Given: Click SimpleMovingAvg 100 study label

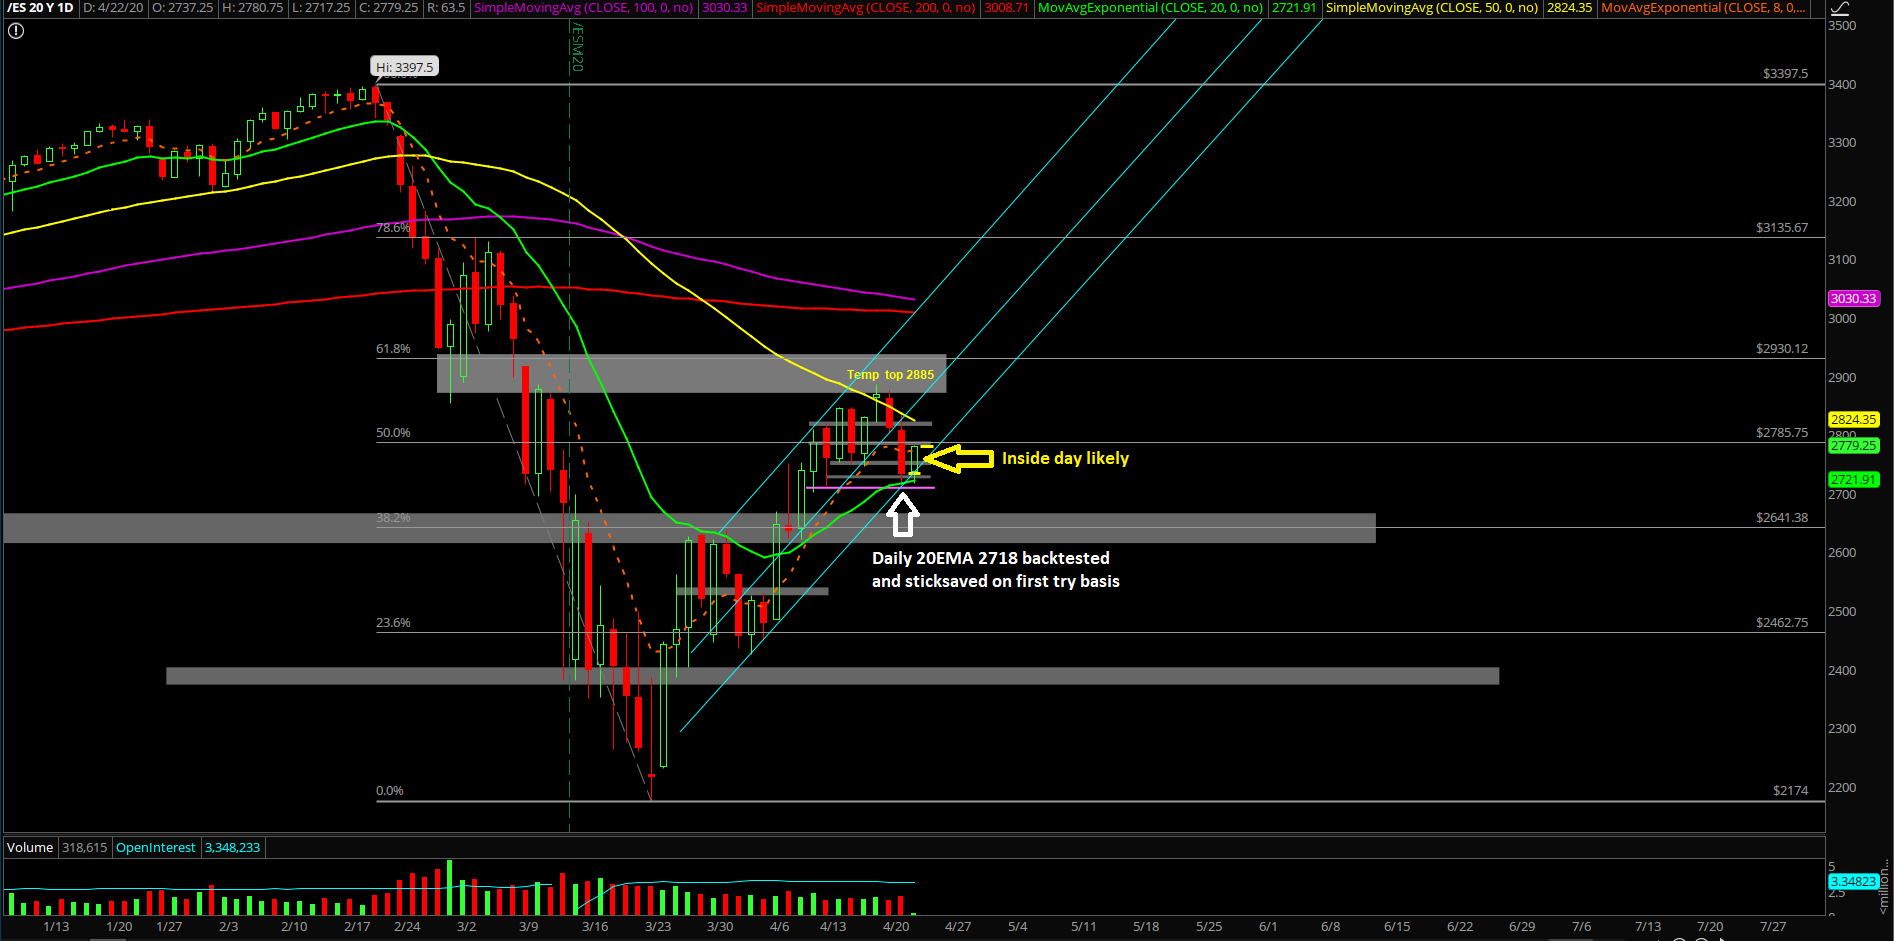Looking at the screenshot, I should (583, 8).
